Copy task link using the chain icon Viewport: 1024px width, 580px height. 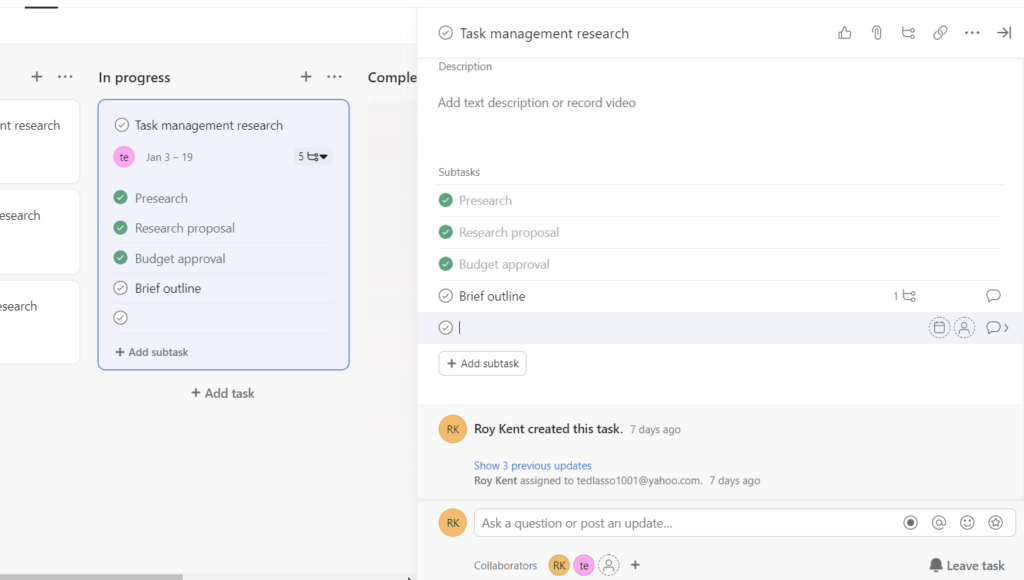pos(940,33)
